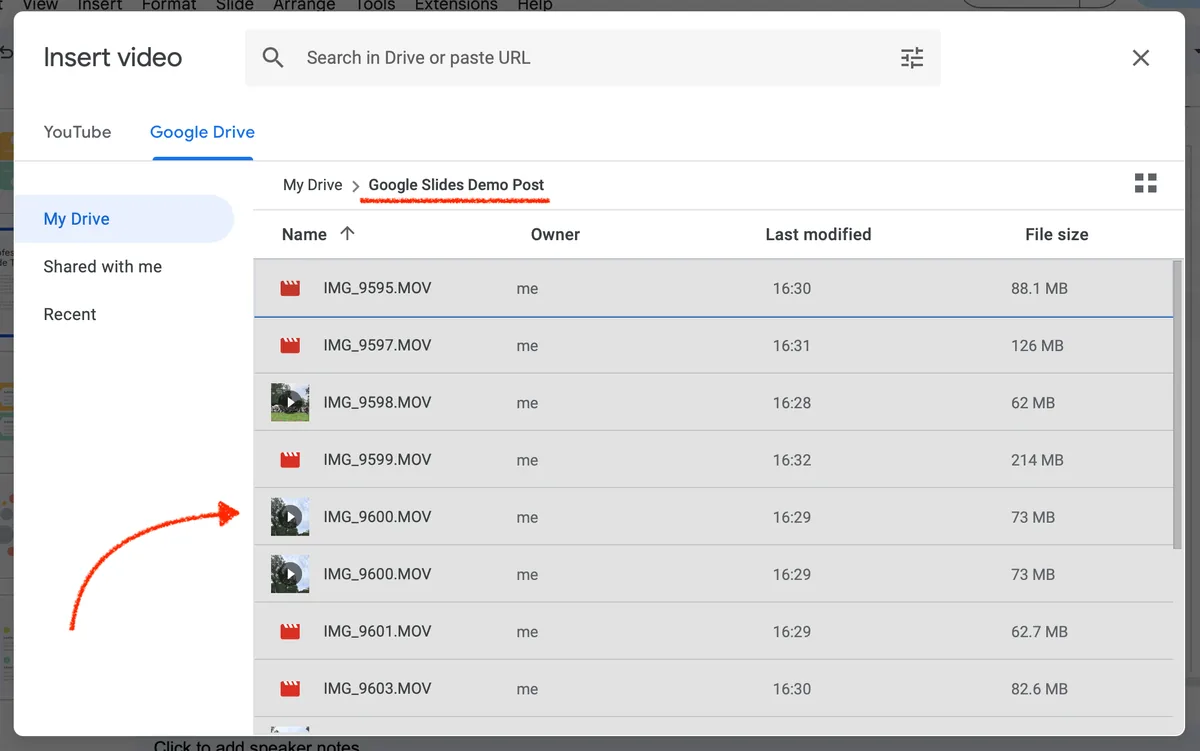1200x751 pixels.
Task: Click the 214 MB file size cell
Action: (1037, 461)
